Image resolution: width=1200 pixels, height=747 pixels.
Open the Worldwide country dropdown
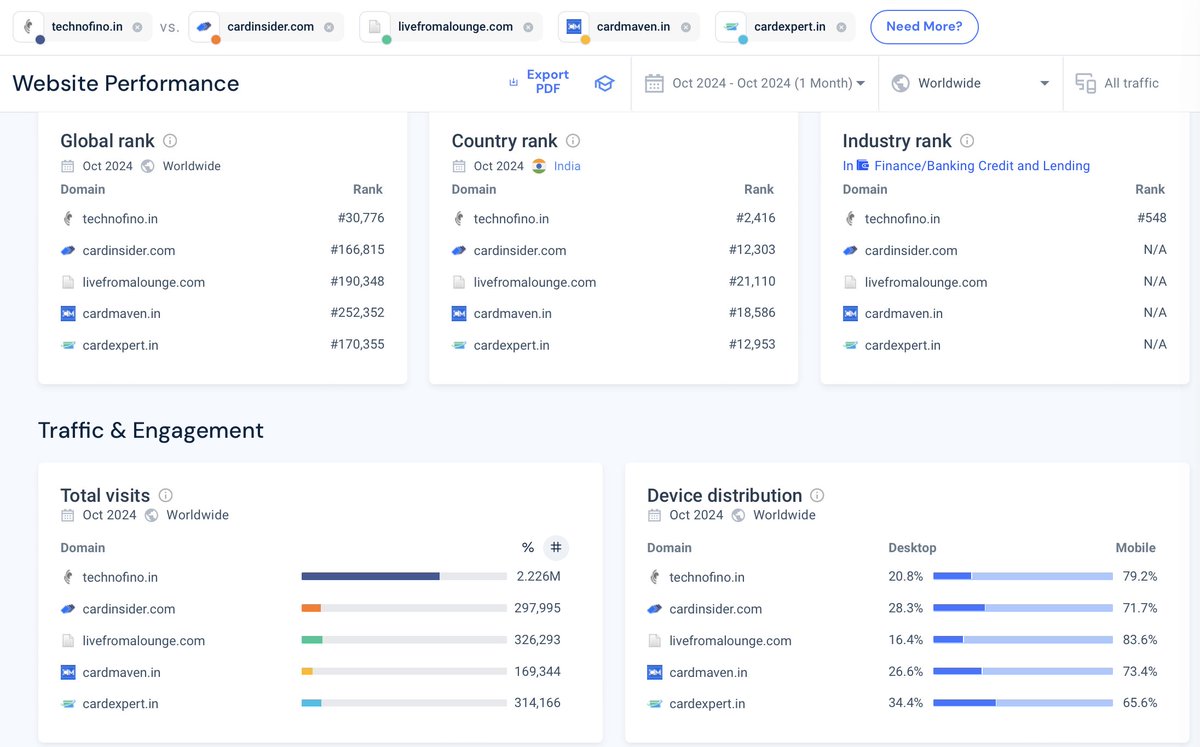970,83
